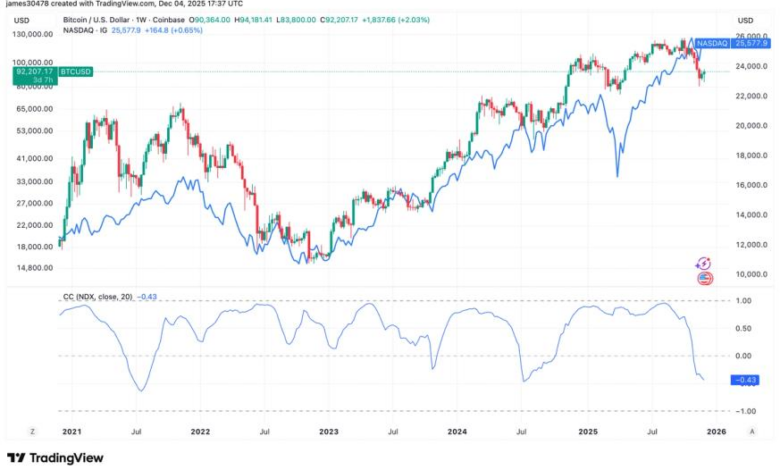Open the CC (NDX, close, 20) indicator legend

[98, 297]
